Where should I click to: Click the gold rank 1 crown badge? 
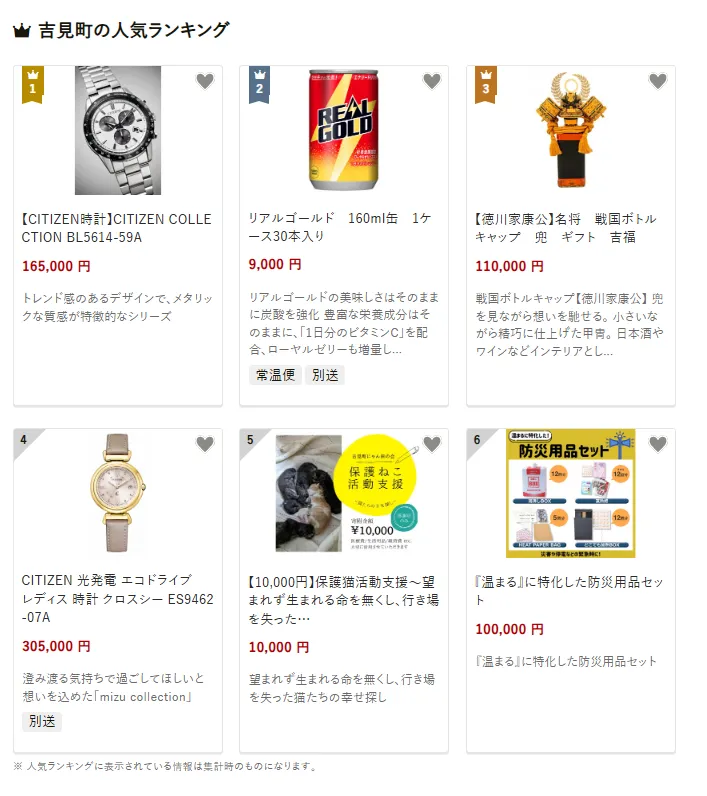tap(32, 84)
